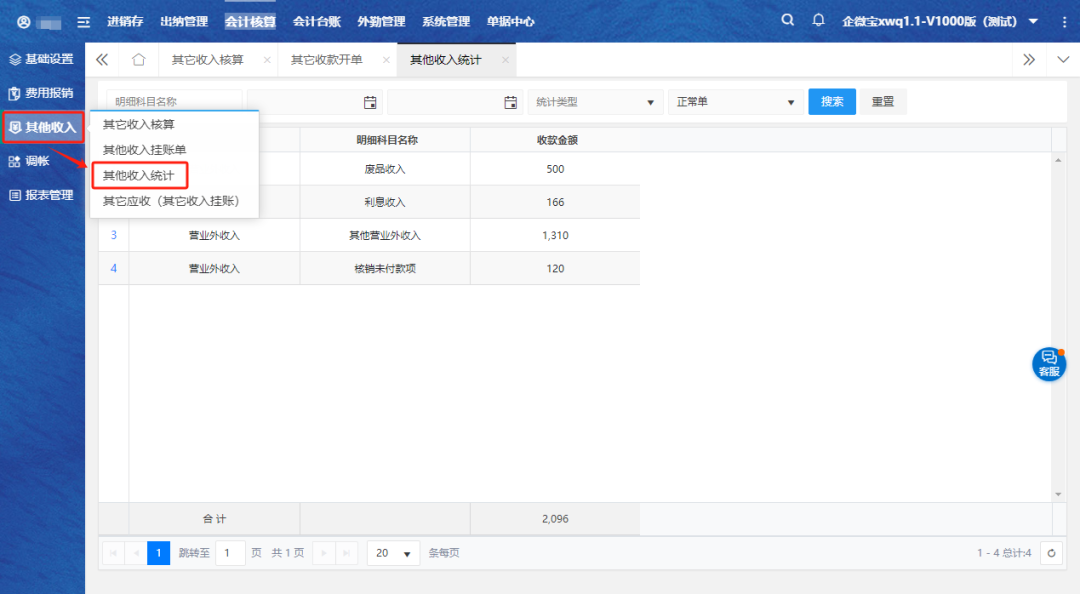Open the search magnifier icon
The height and width of the screenshot is (594, 1080).
pos(787,21)
